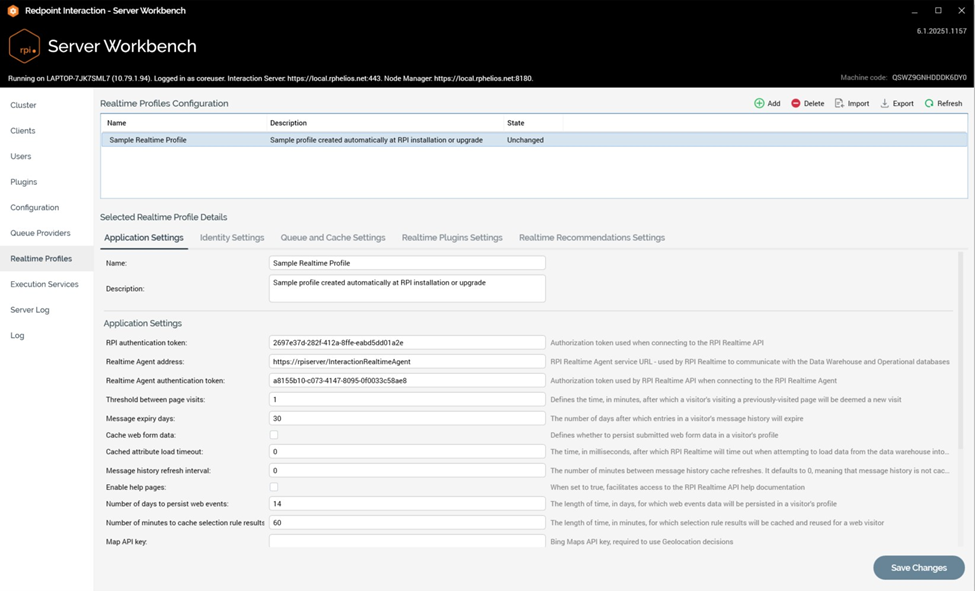Go to Execution Services in sidebar

[44, 284]
